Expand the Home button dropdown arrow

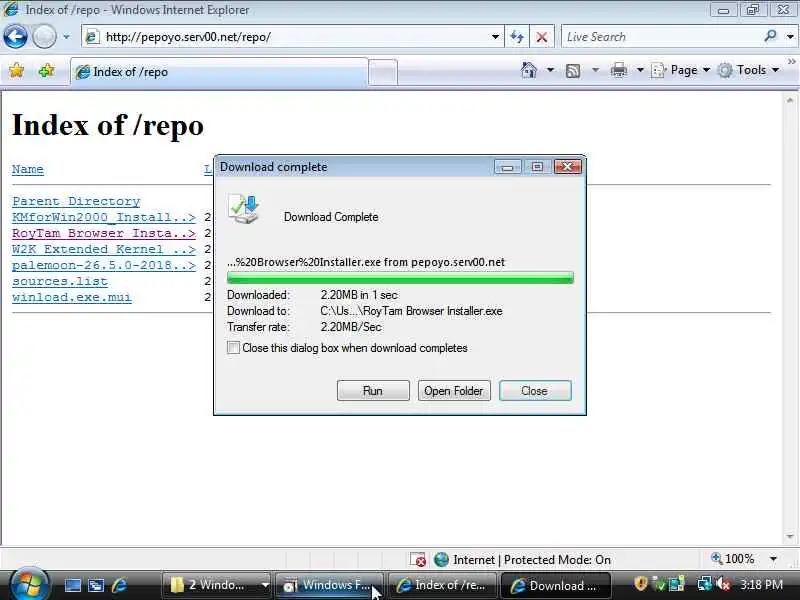pos(550,70)
